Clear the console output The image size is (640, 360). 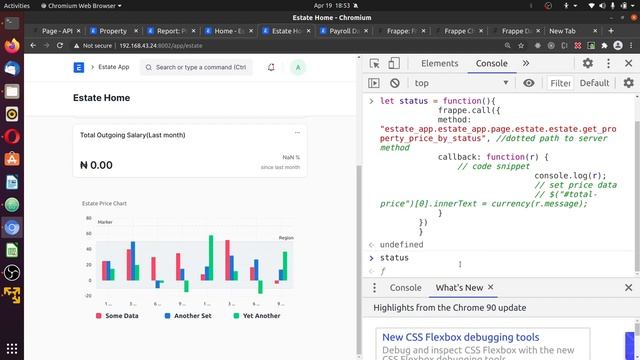pos(395,83)
